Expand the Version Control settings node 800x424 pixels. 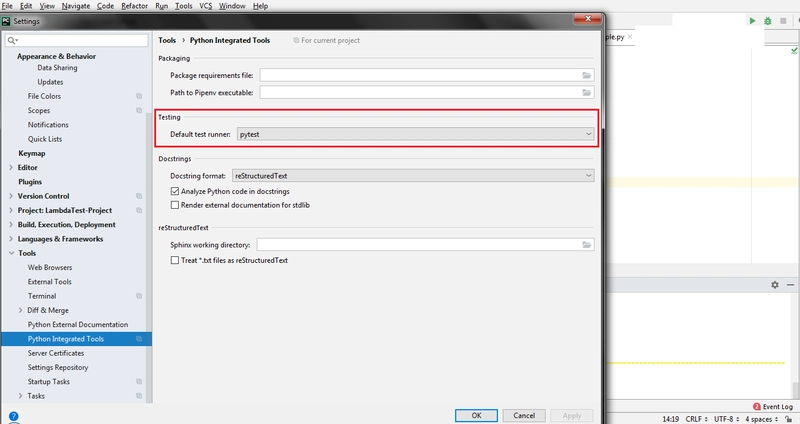(12, 196)
